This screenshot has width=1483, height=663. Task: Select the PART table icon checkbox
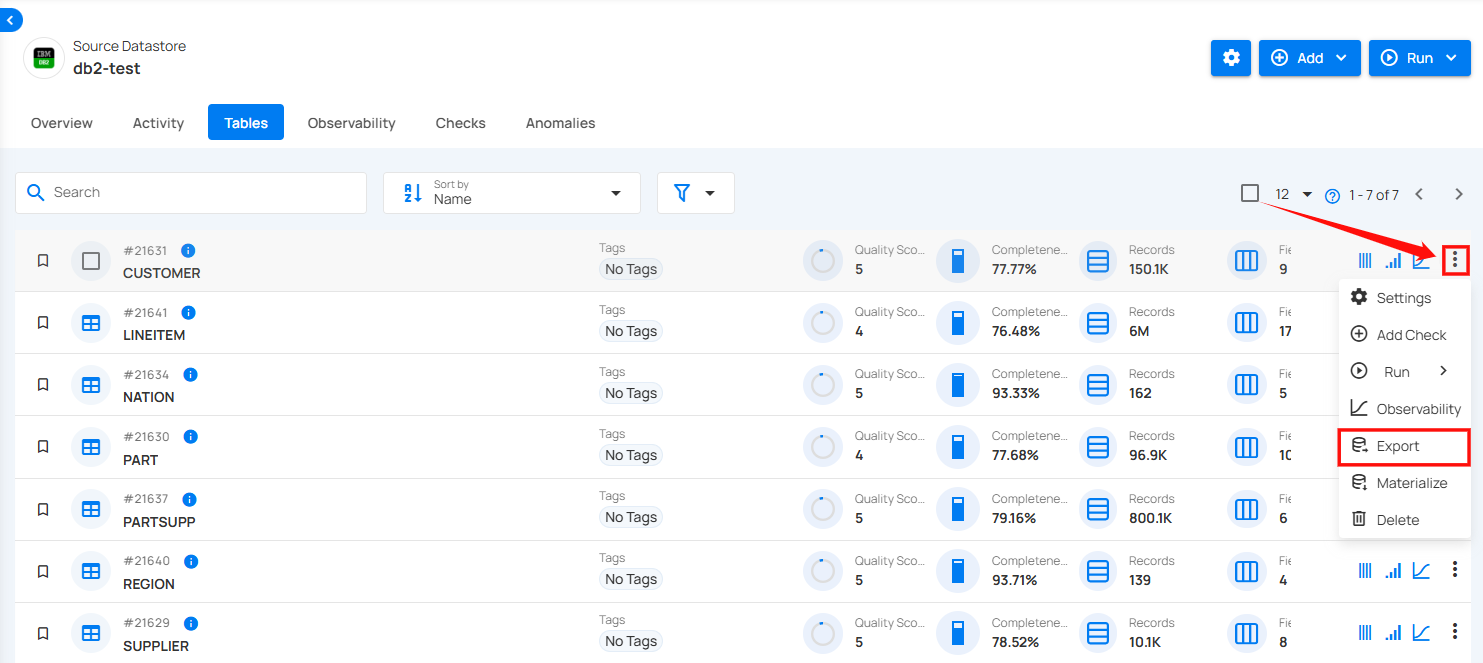click(91, 447)
